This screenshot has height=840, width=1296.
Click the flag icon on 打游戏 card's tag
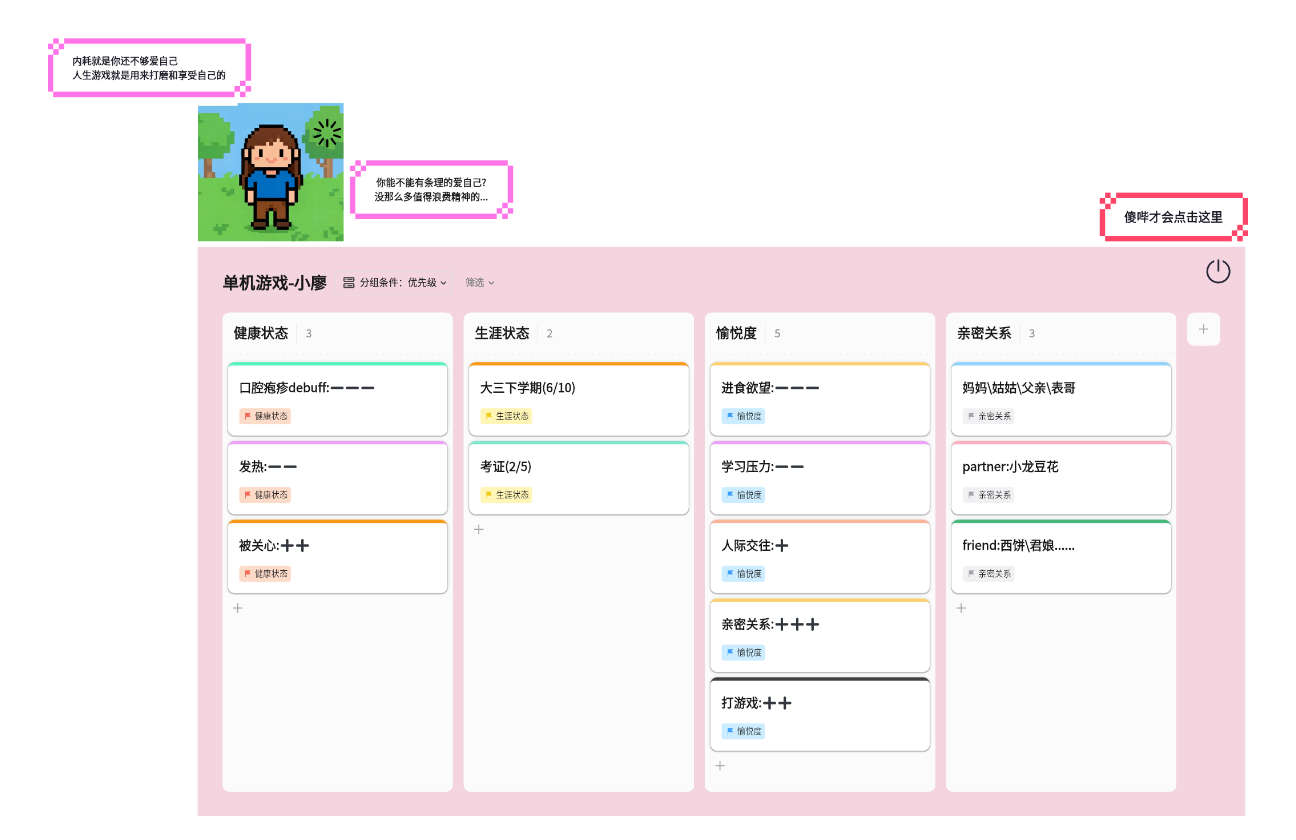[x=730, y=730]
